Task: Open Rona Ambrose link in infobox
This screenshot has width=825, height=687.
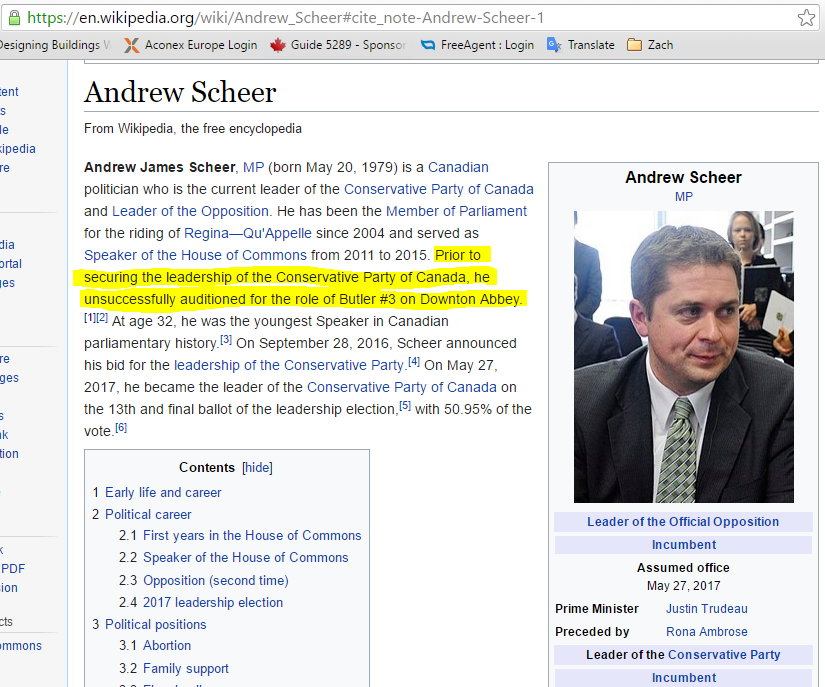Action: pyautogui.click(x=707, y=632)
